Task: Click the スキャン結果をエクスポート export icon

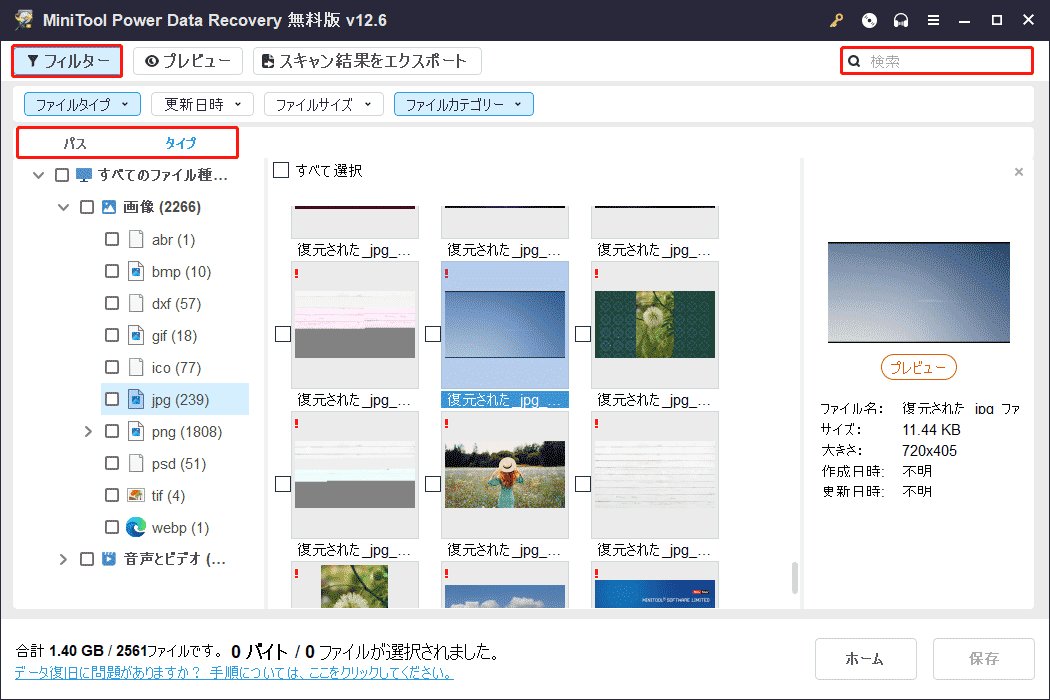Action: (265, 61)
